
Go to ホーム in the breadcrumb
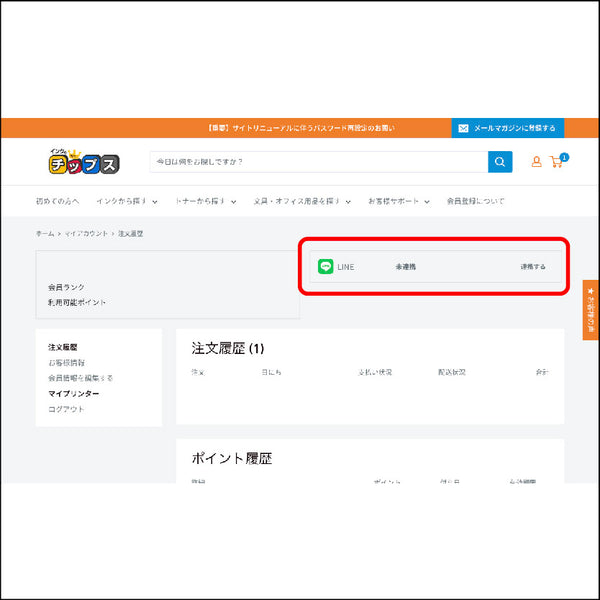(45, 233)
